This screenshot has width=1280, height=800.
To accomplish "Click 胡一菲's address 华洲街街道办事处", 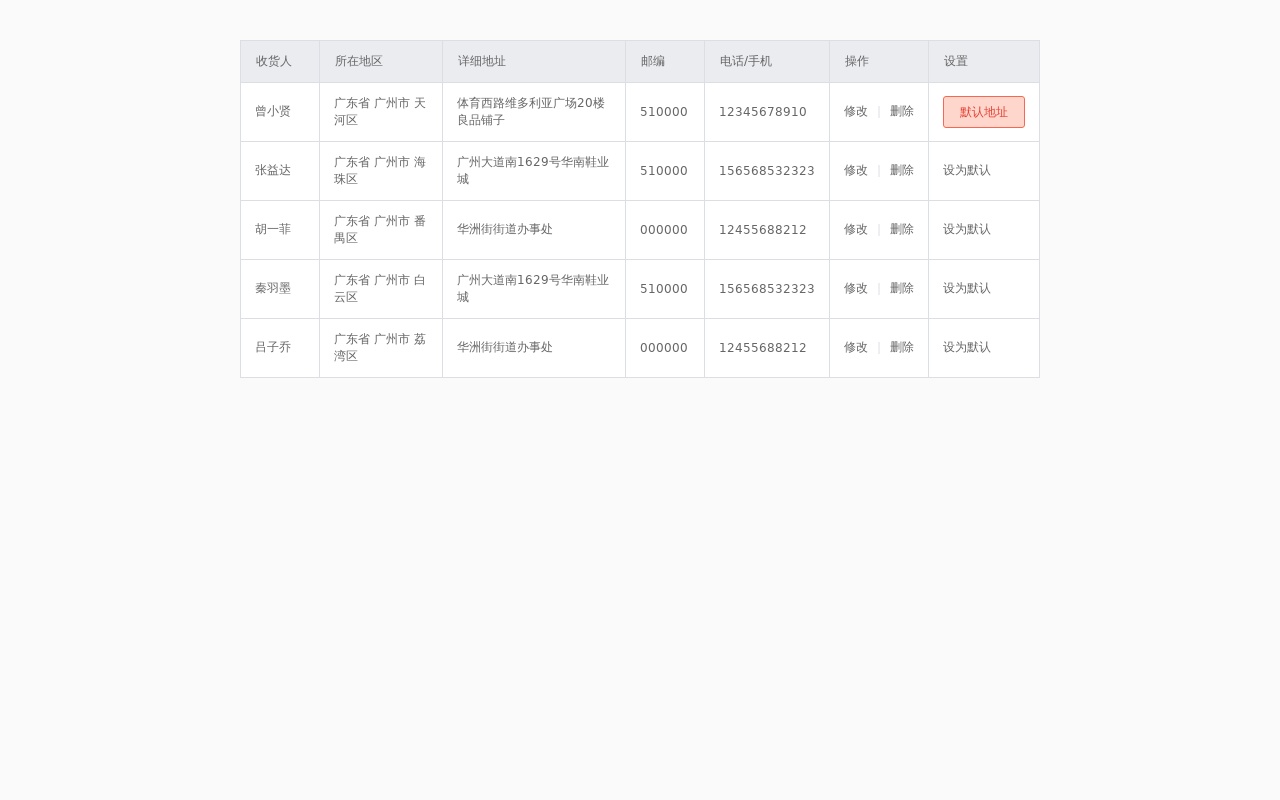I will 505,229.
